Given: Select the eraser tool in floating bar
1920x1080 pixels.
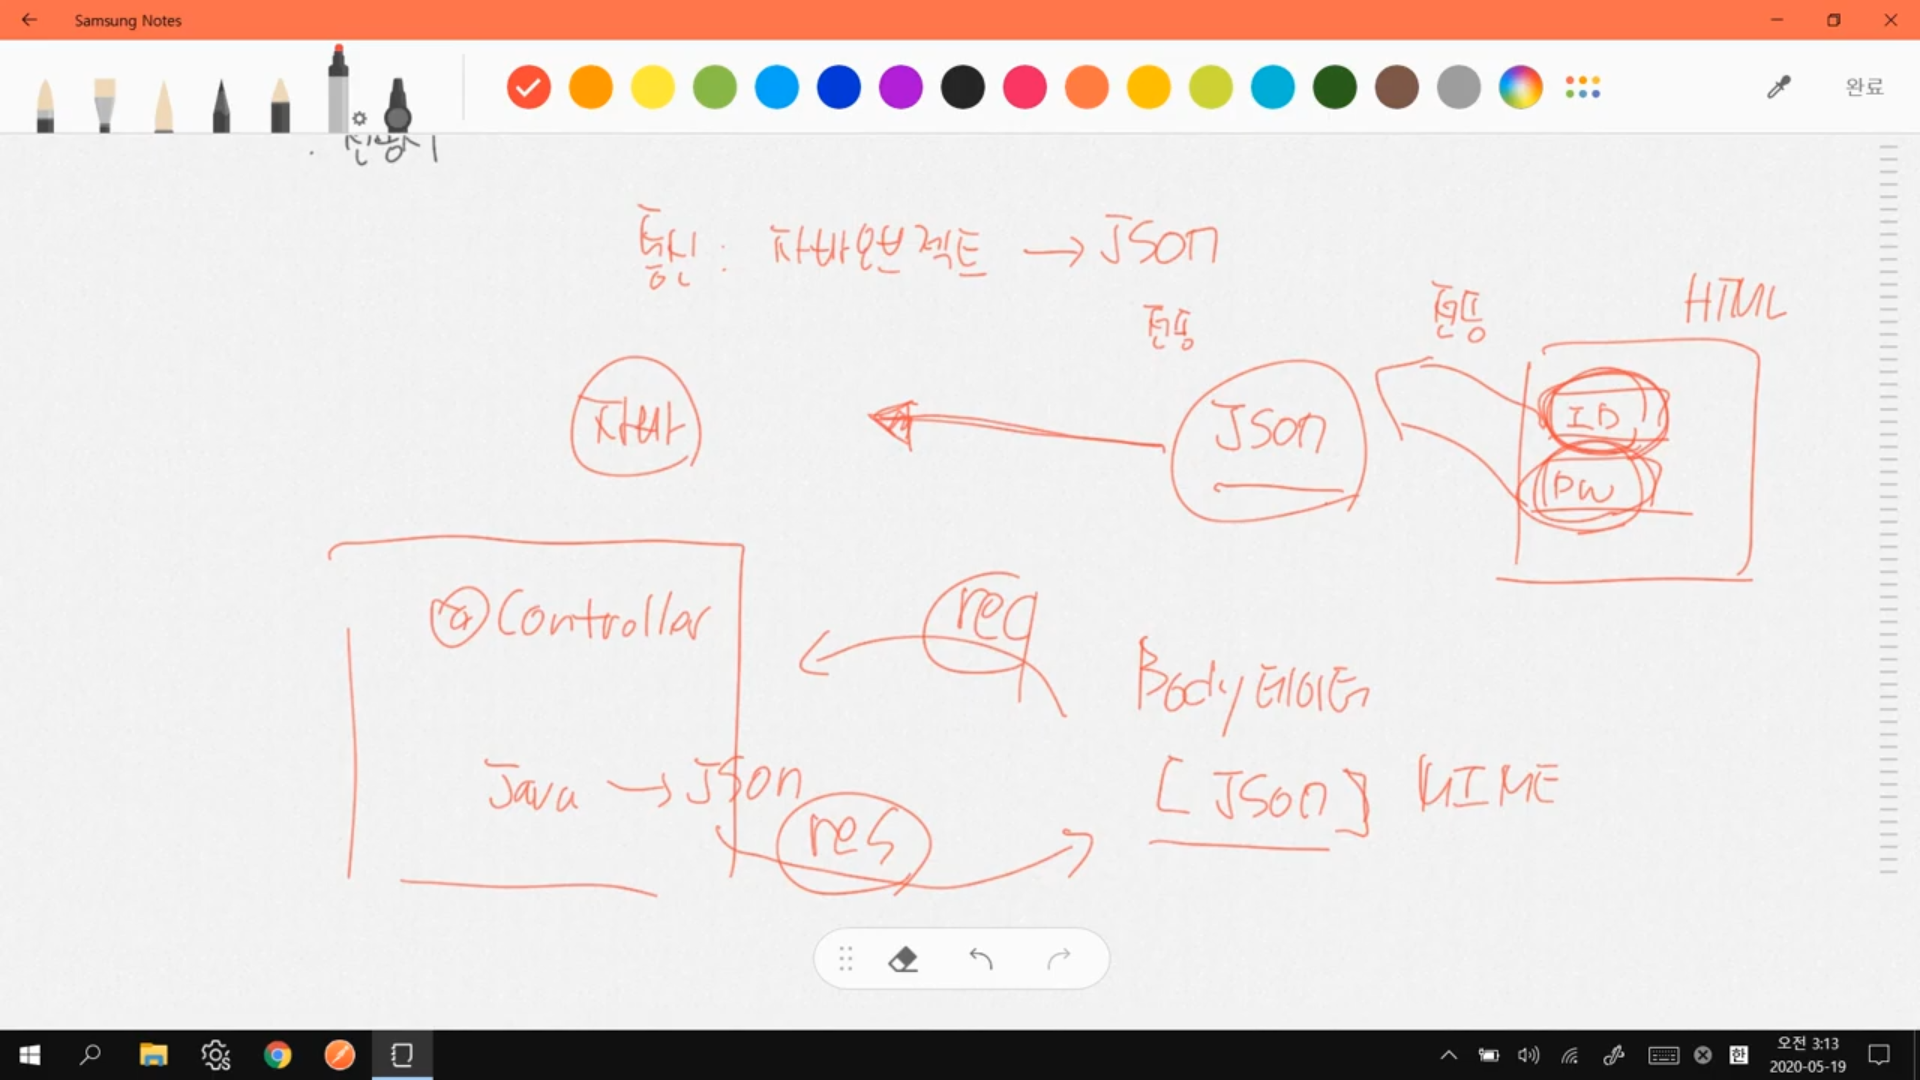Looking at the screenshot, I should pyautogui.click(x=903, y=960).
